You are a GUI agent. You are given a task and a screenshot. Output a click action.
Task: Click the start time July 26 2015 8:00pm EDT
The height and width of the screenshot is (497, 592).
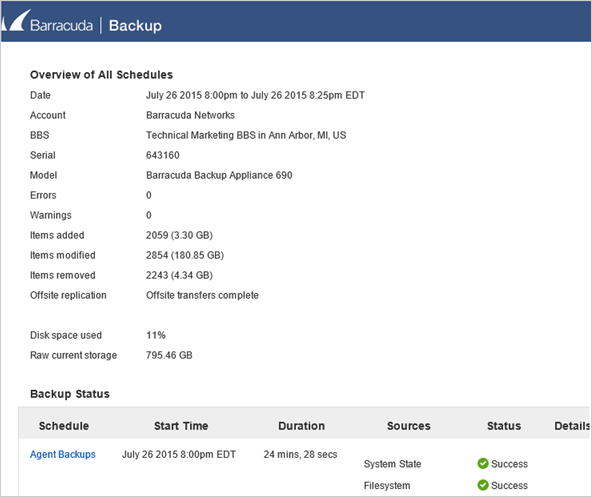(179, 454)
